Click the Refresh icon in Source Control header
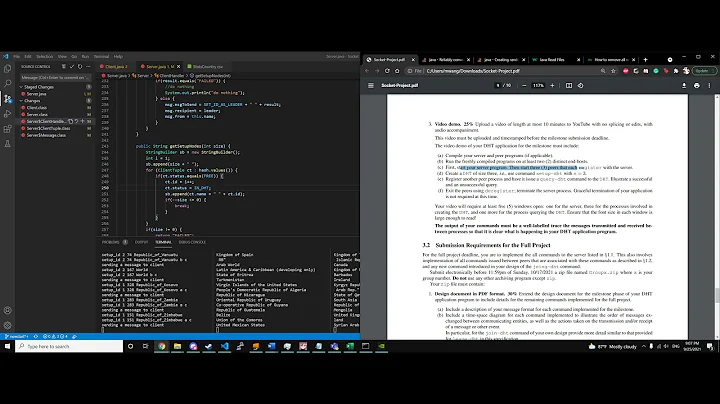 [x=80, y=67]
